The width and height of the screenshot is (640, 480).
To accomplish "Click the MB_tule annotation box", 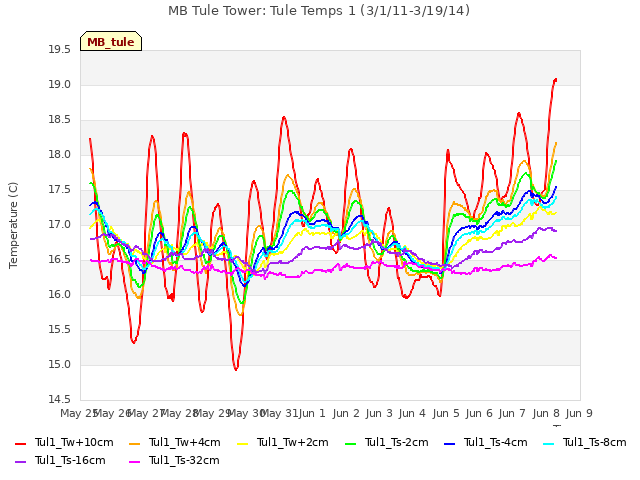I will (111, 41).
